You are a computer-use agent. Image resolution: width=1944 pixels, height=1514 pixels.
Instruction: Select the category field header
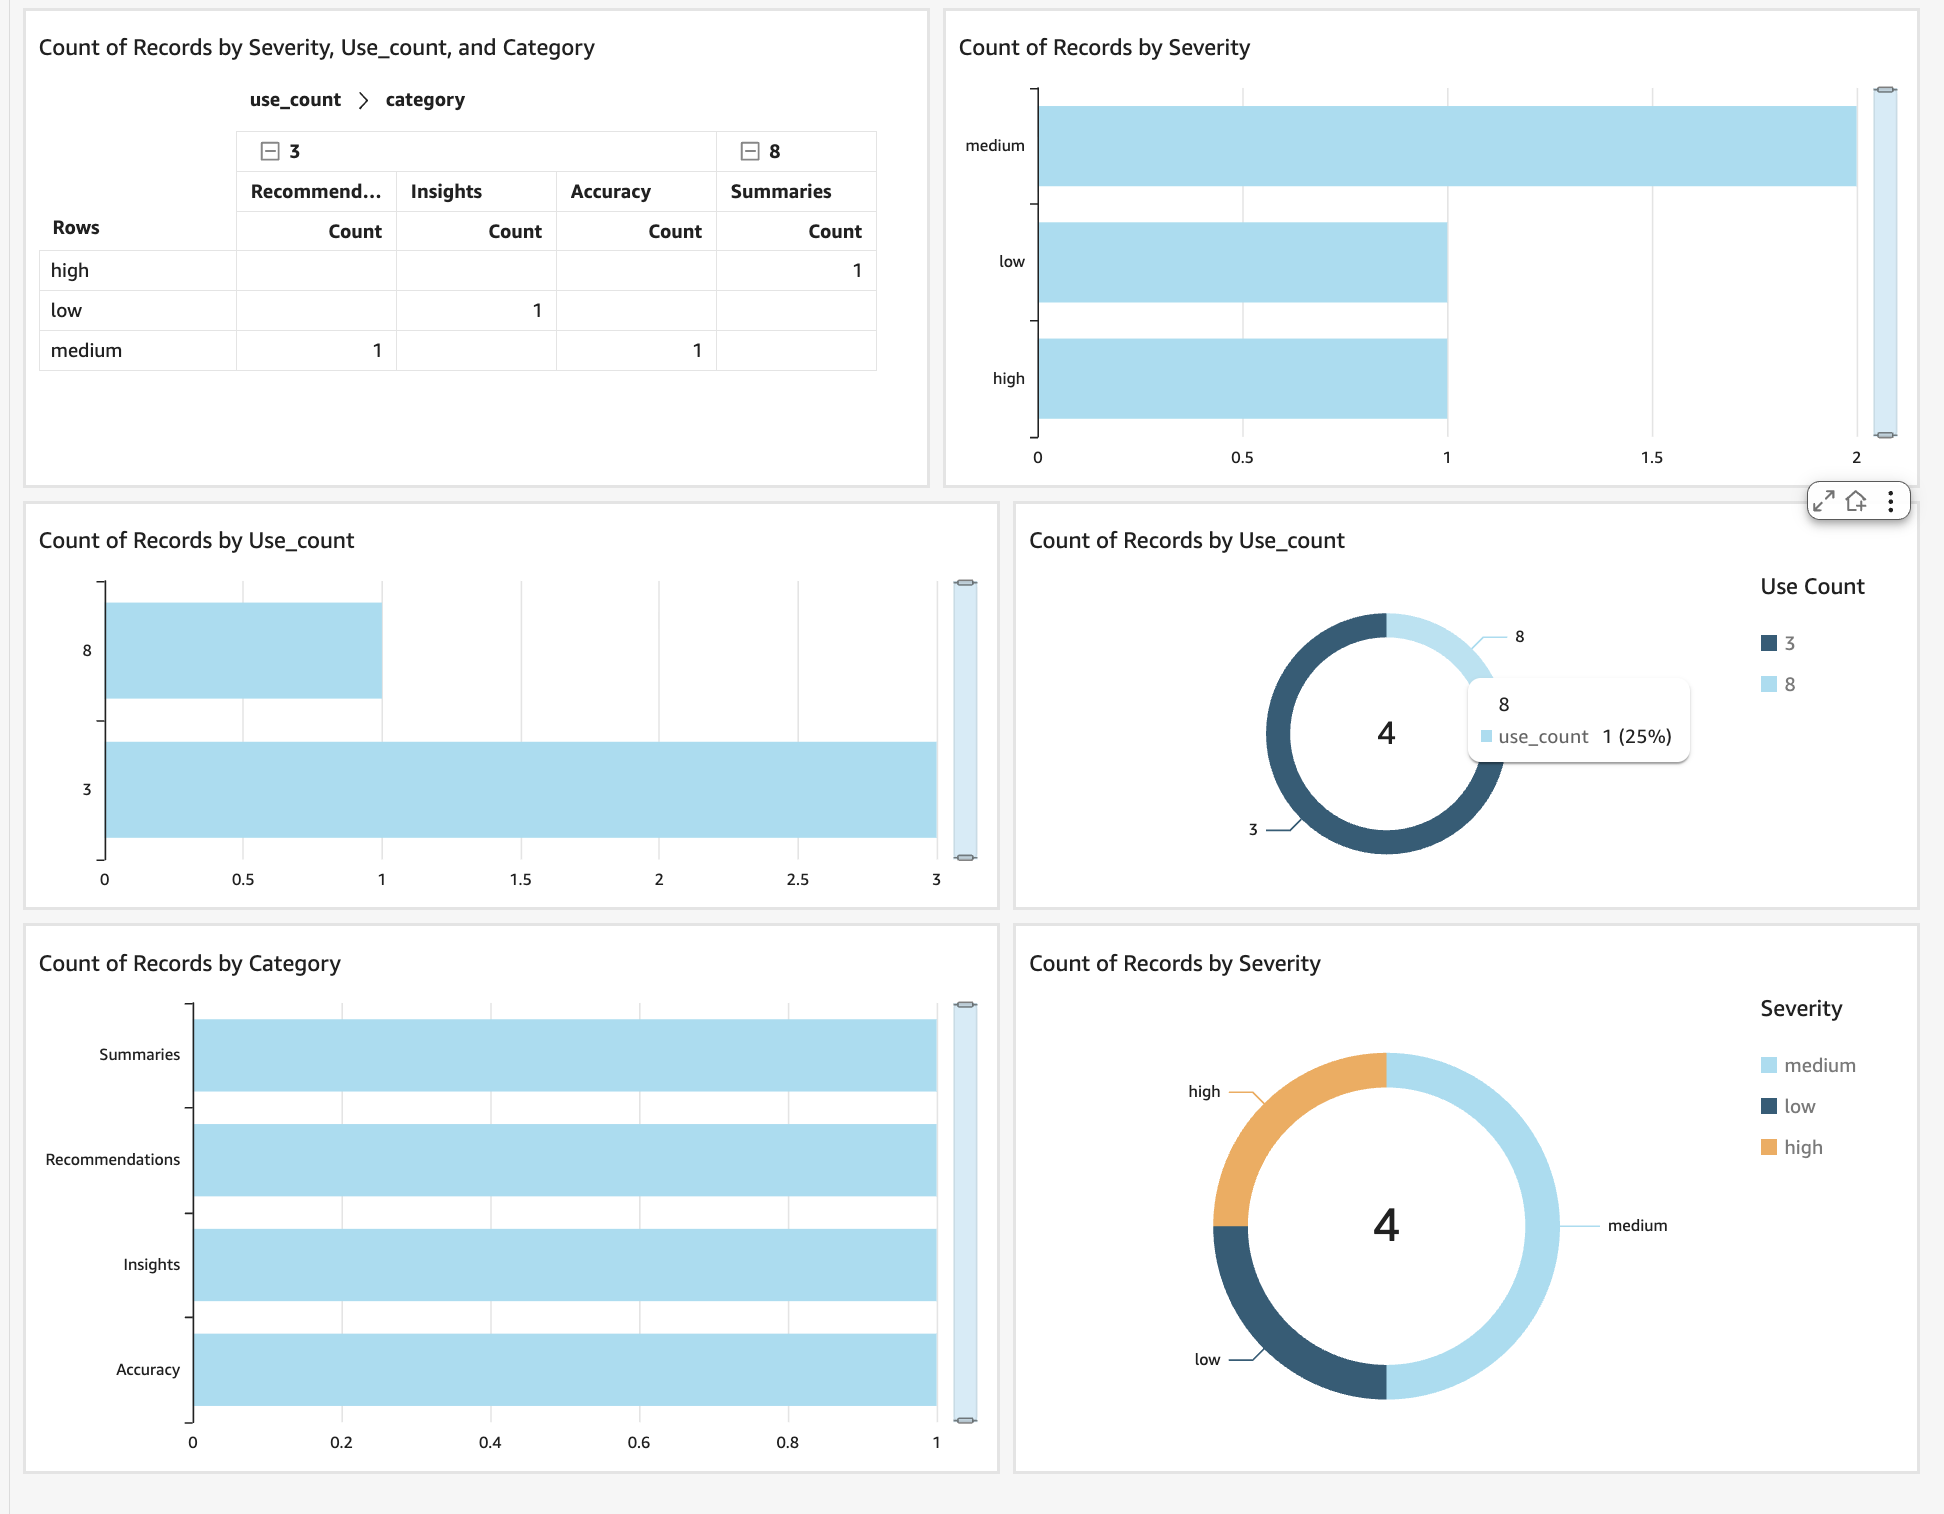(425, 100)
